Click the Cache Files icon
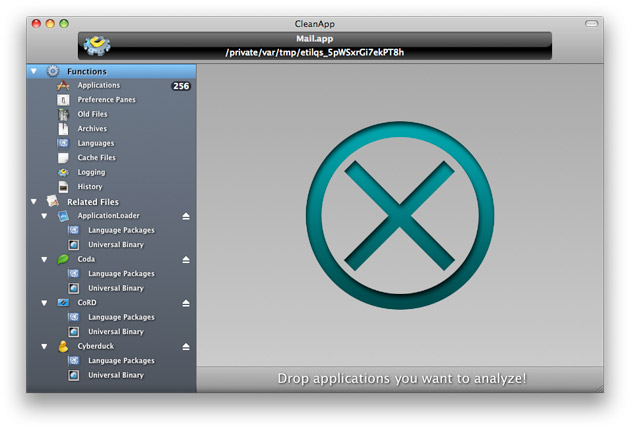 coord(63,158)
